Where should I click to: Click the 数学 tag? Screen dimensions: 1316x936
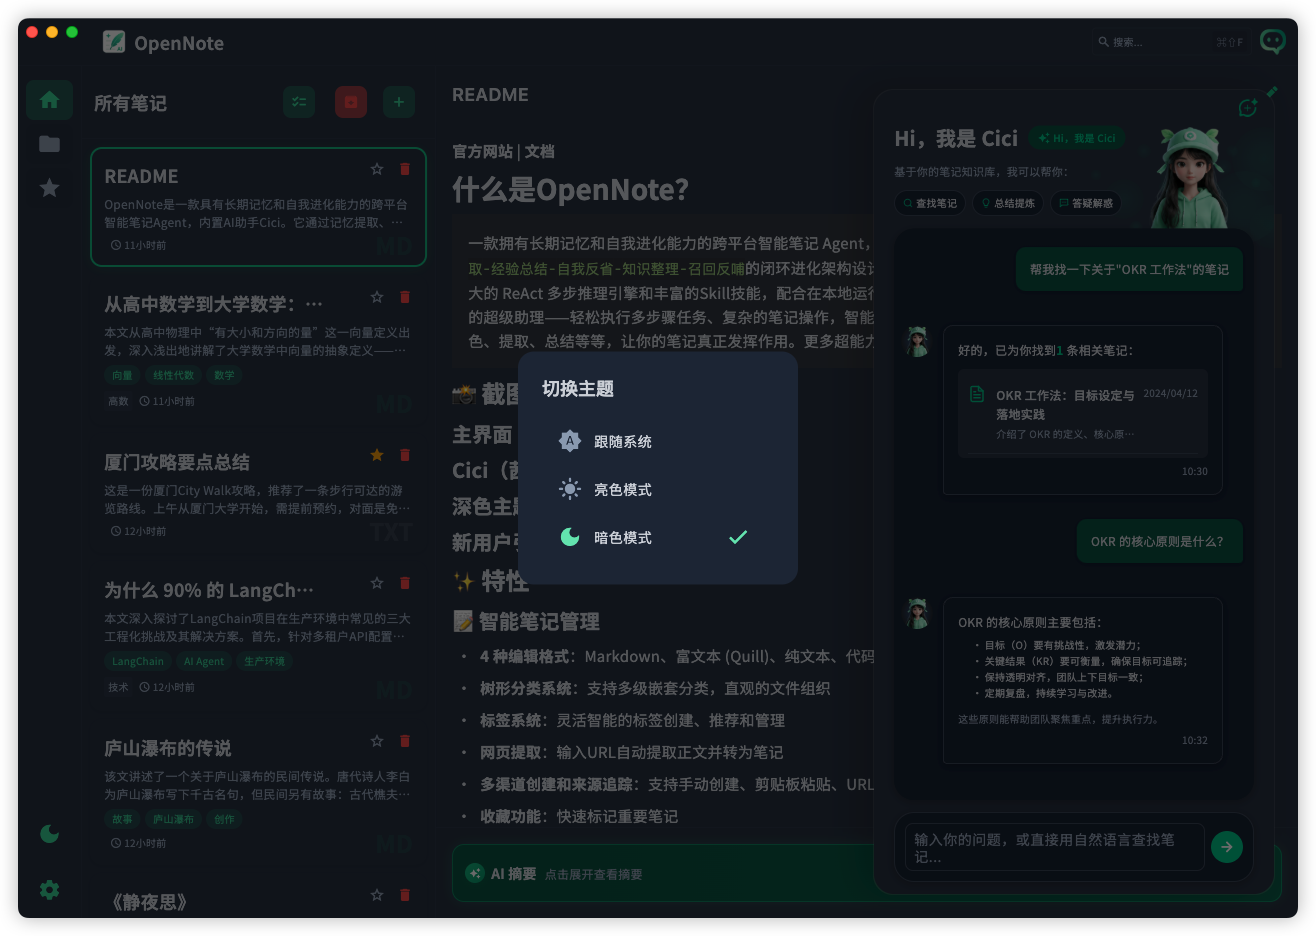(224, 375)
